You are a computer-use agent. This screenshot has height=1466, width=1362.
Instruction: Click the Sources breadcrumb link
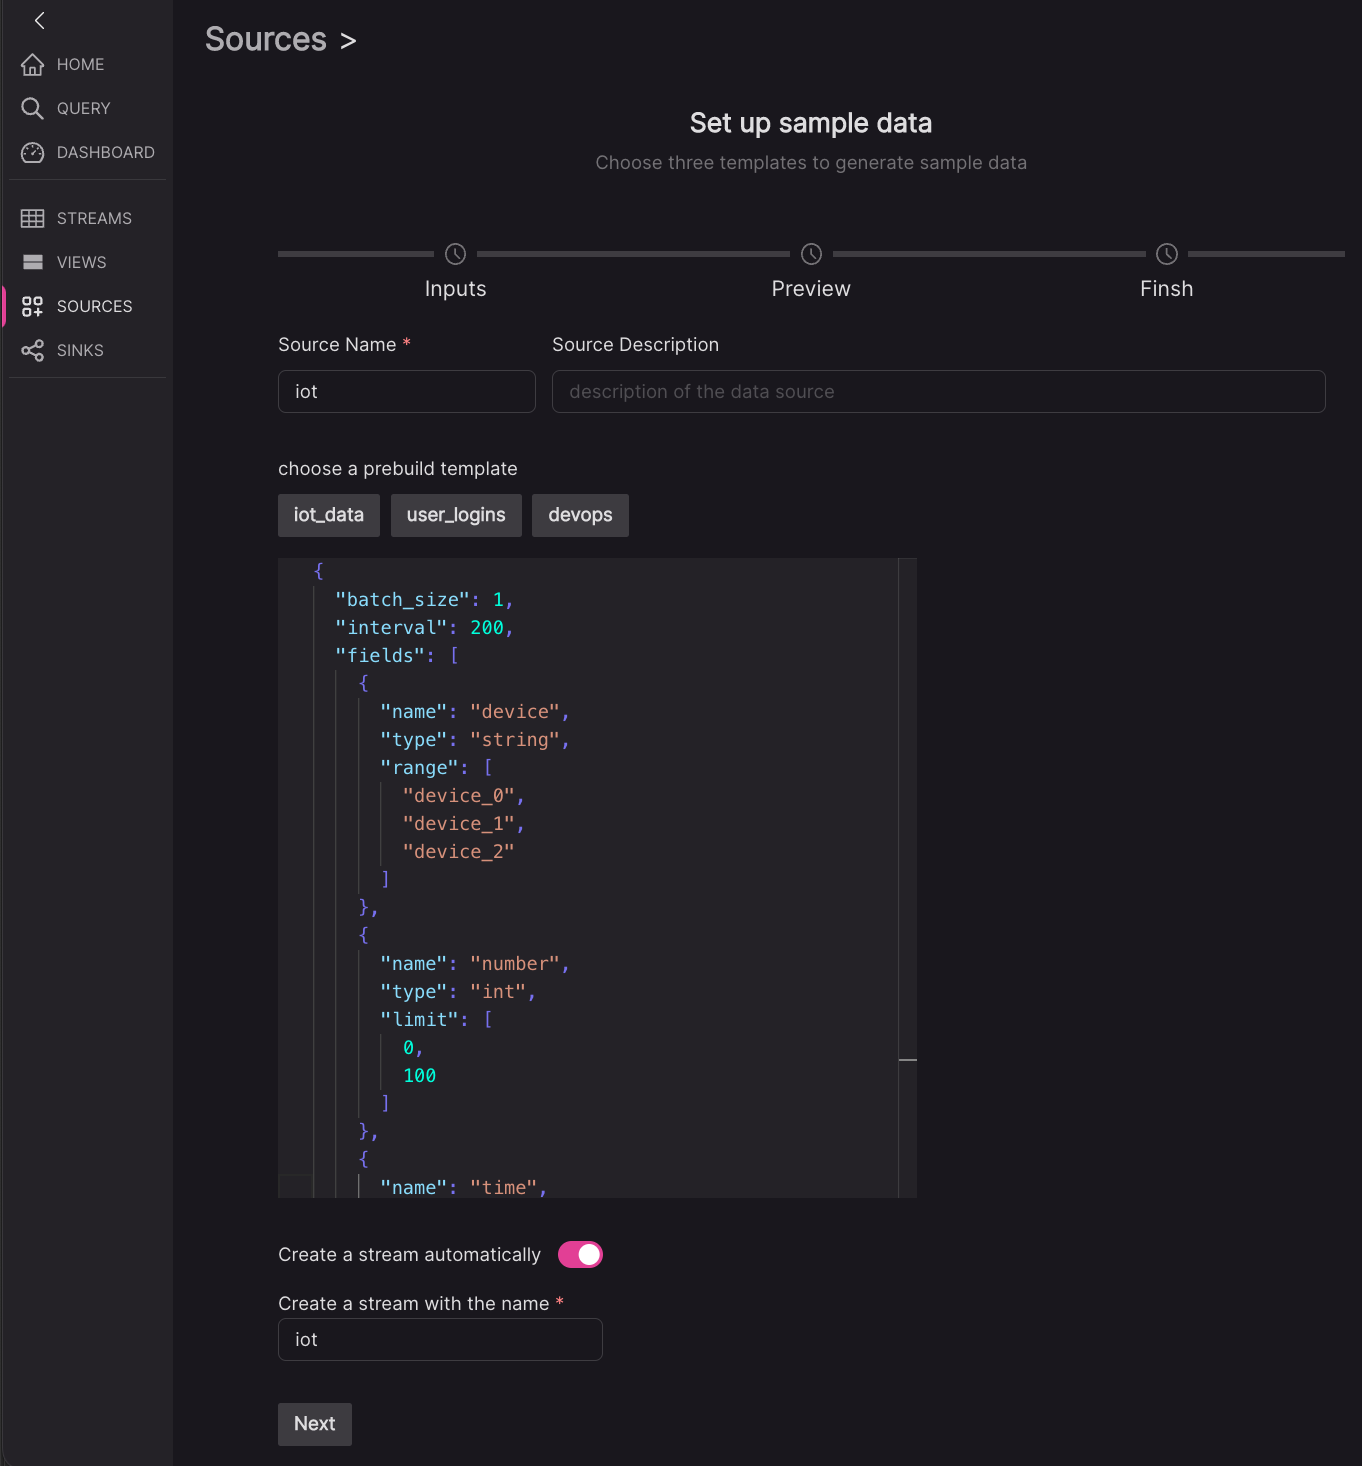click(x=266, y=40)
